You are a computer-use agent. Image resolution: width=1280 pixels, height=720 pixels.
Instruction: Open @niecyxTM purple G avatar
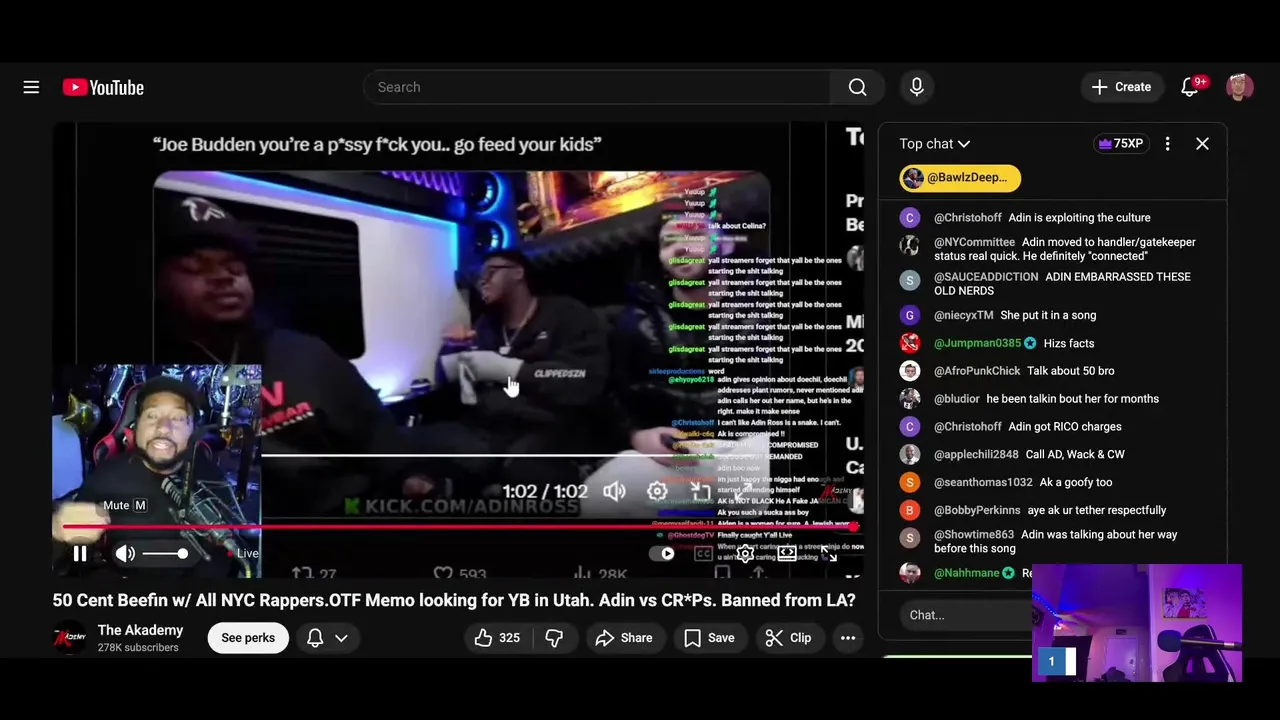[x=909, y=315]
